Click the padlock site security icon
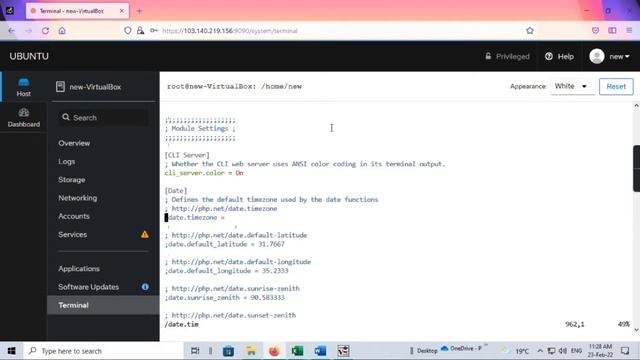 140,31
